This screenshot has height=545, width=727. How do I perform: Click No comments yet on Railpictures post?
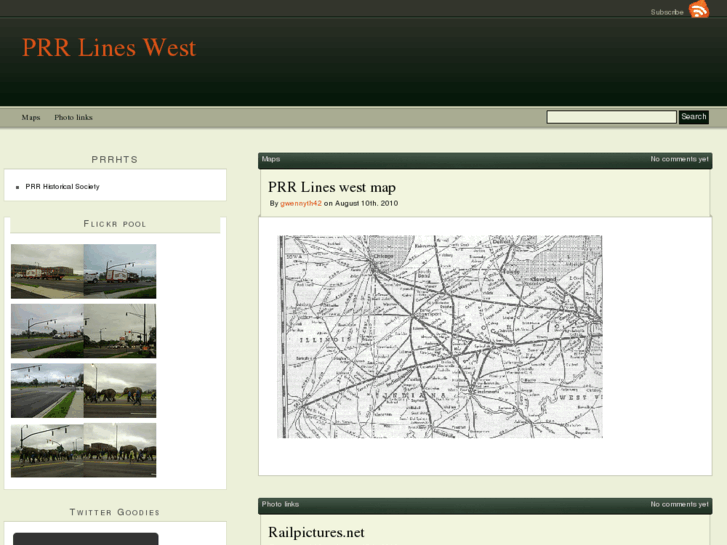pyautogui.click(x=679, y=504)
